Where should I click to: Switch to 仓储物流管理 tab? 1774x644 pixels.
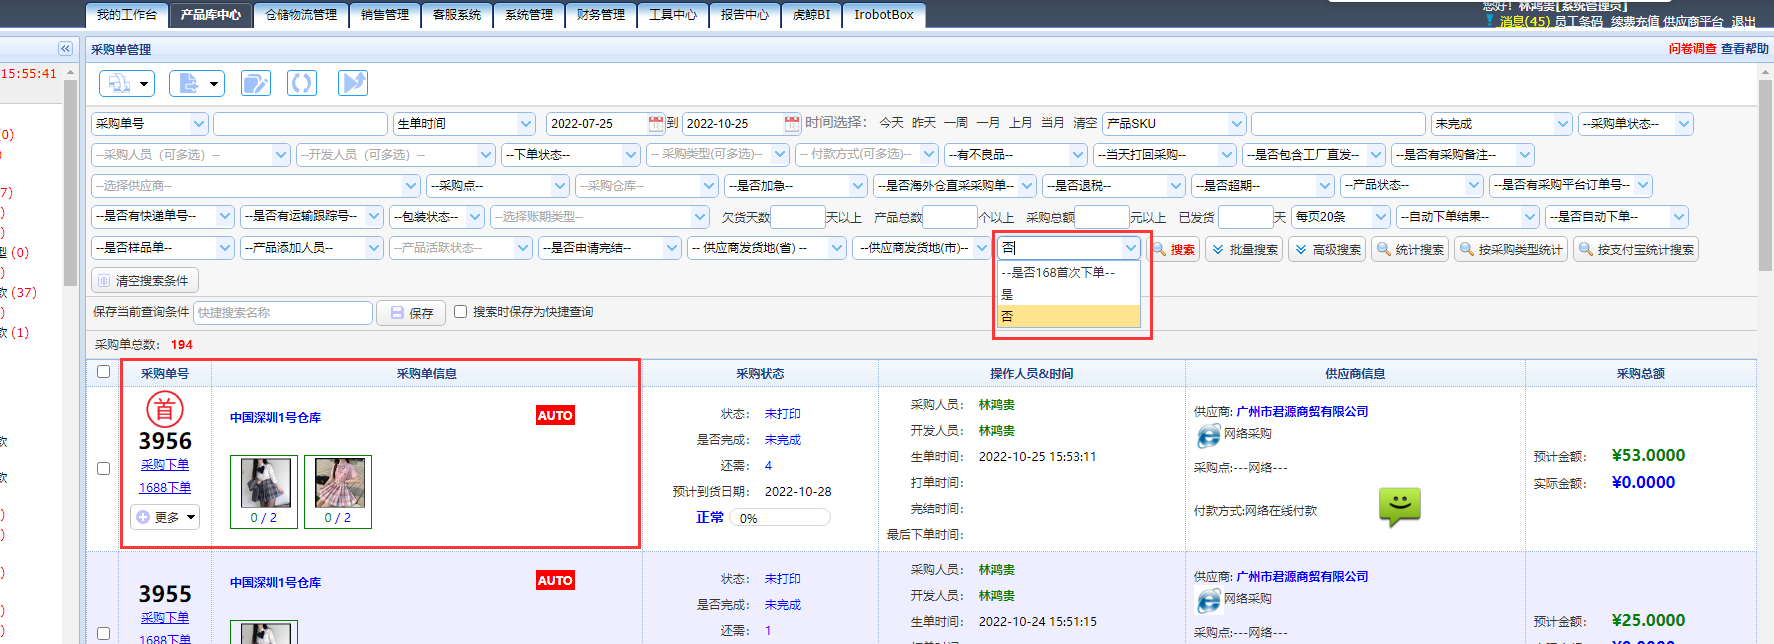[301, 15]
